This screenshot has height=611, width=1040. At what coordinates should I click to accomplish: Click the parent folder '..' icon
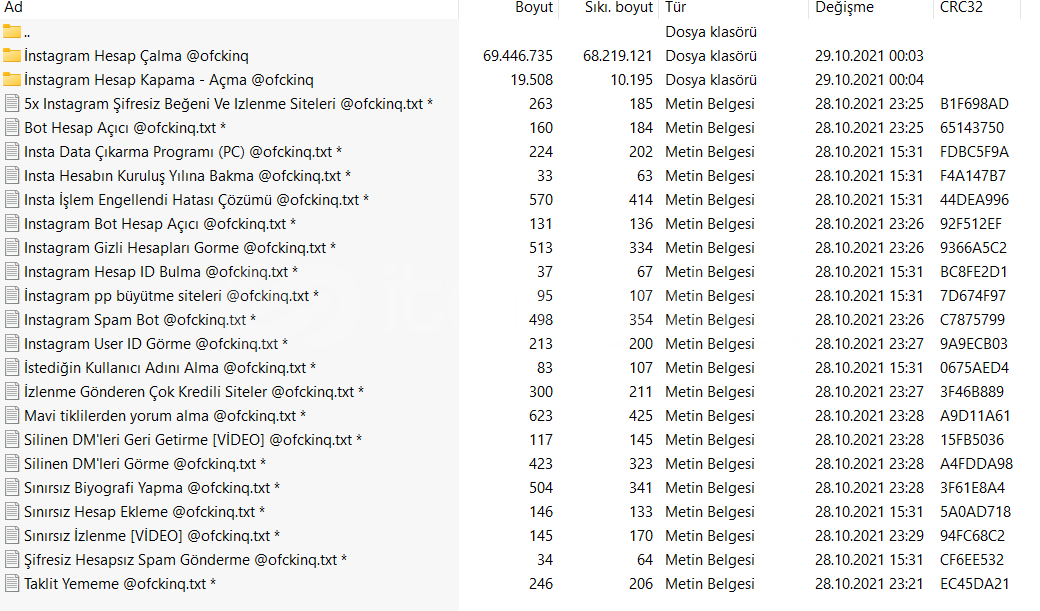[11, 31]
